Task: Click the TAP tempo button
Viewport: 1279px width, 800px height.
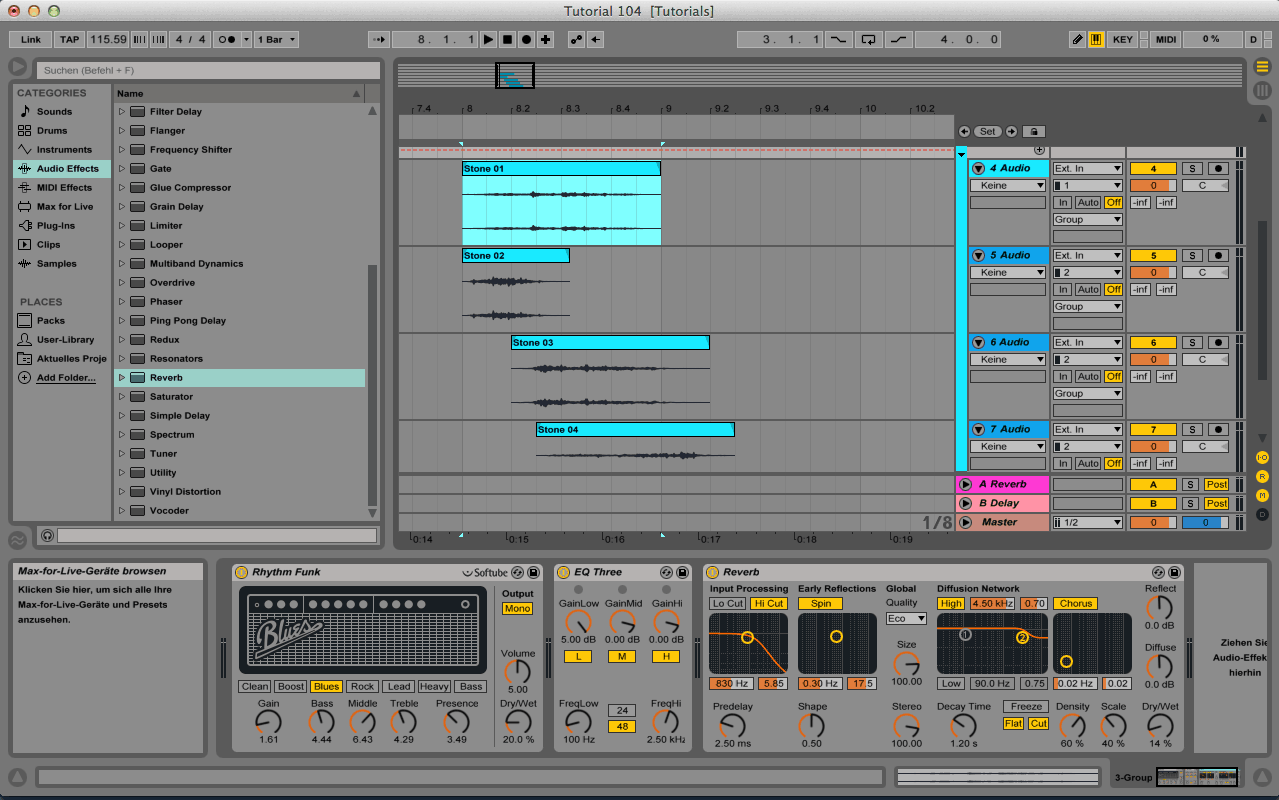Action: (69, 39)
